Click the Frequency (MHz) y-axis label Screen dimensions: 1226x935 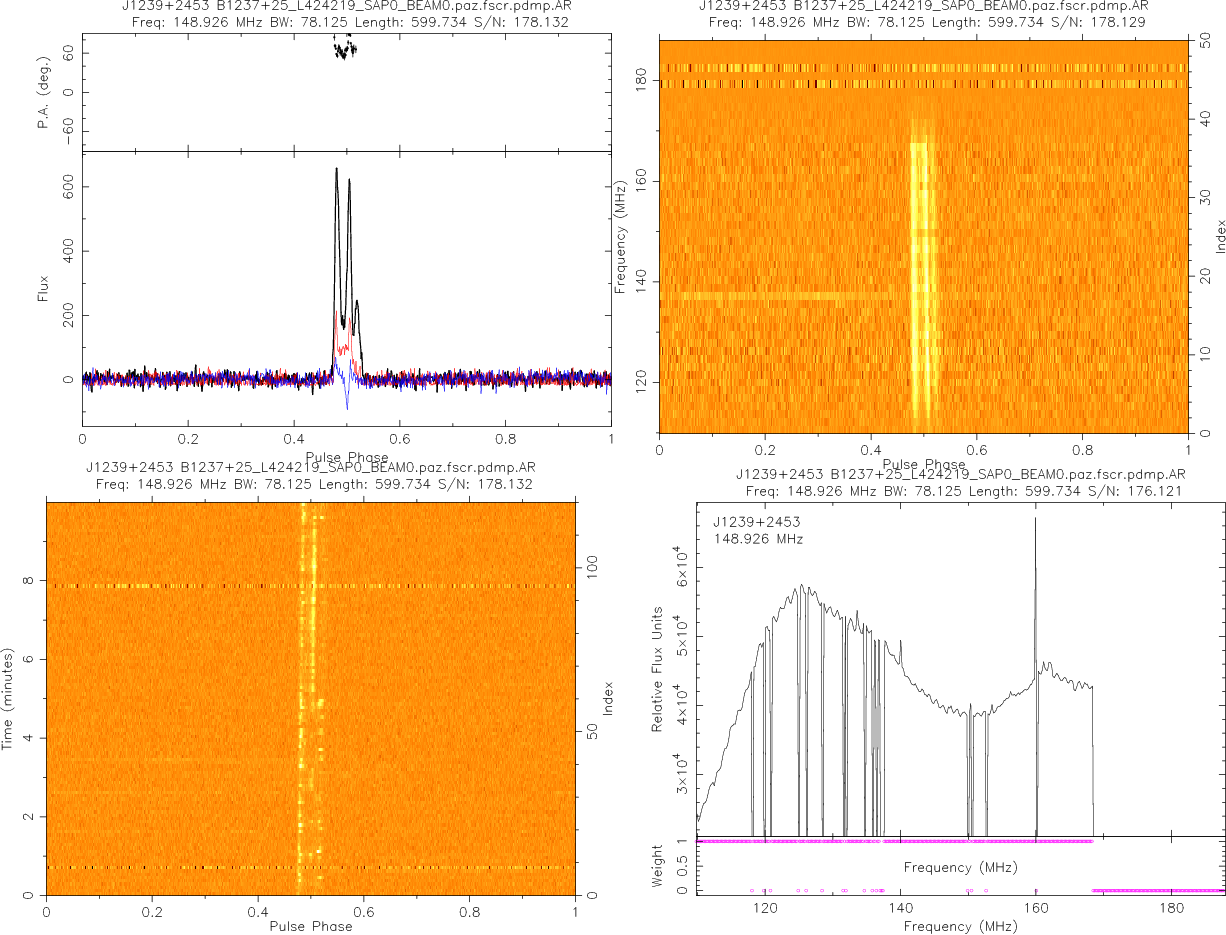click(620, 235)
